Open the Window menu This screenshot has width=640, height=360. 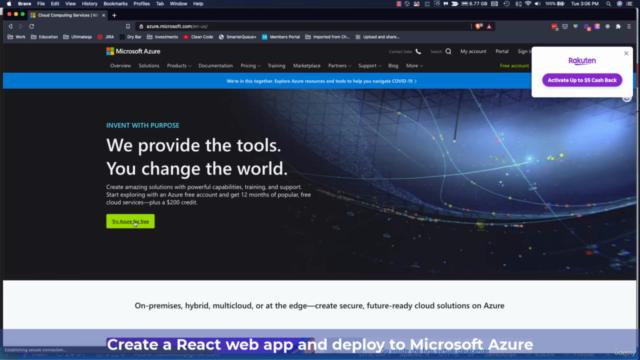point(178,4)
